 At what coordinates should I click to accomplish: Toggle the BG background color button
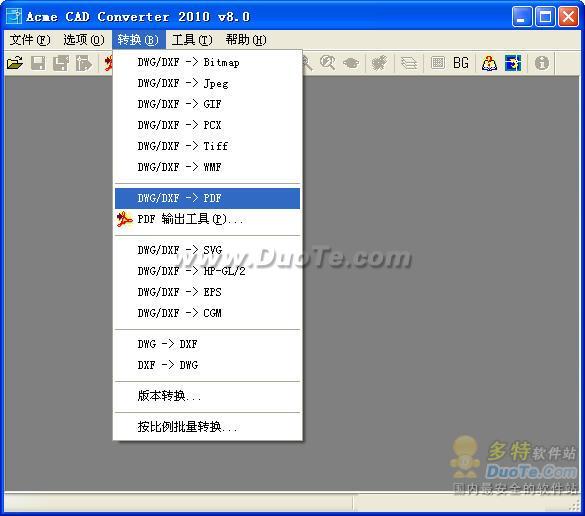click(x=461, y=63)
